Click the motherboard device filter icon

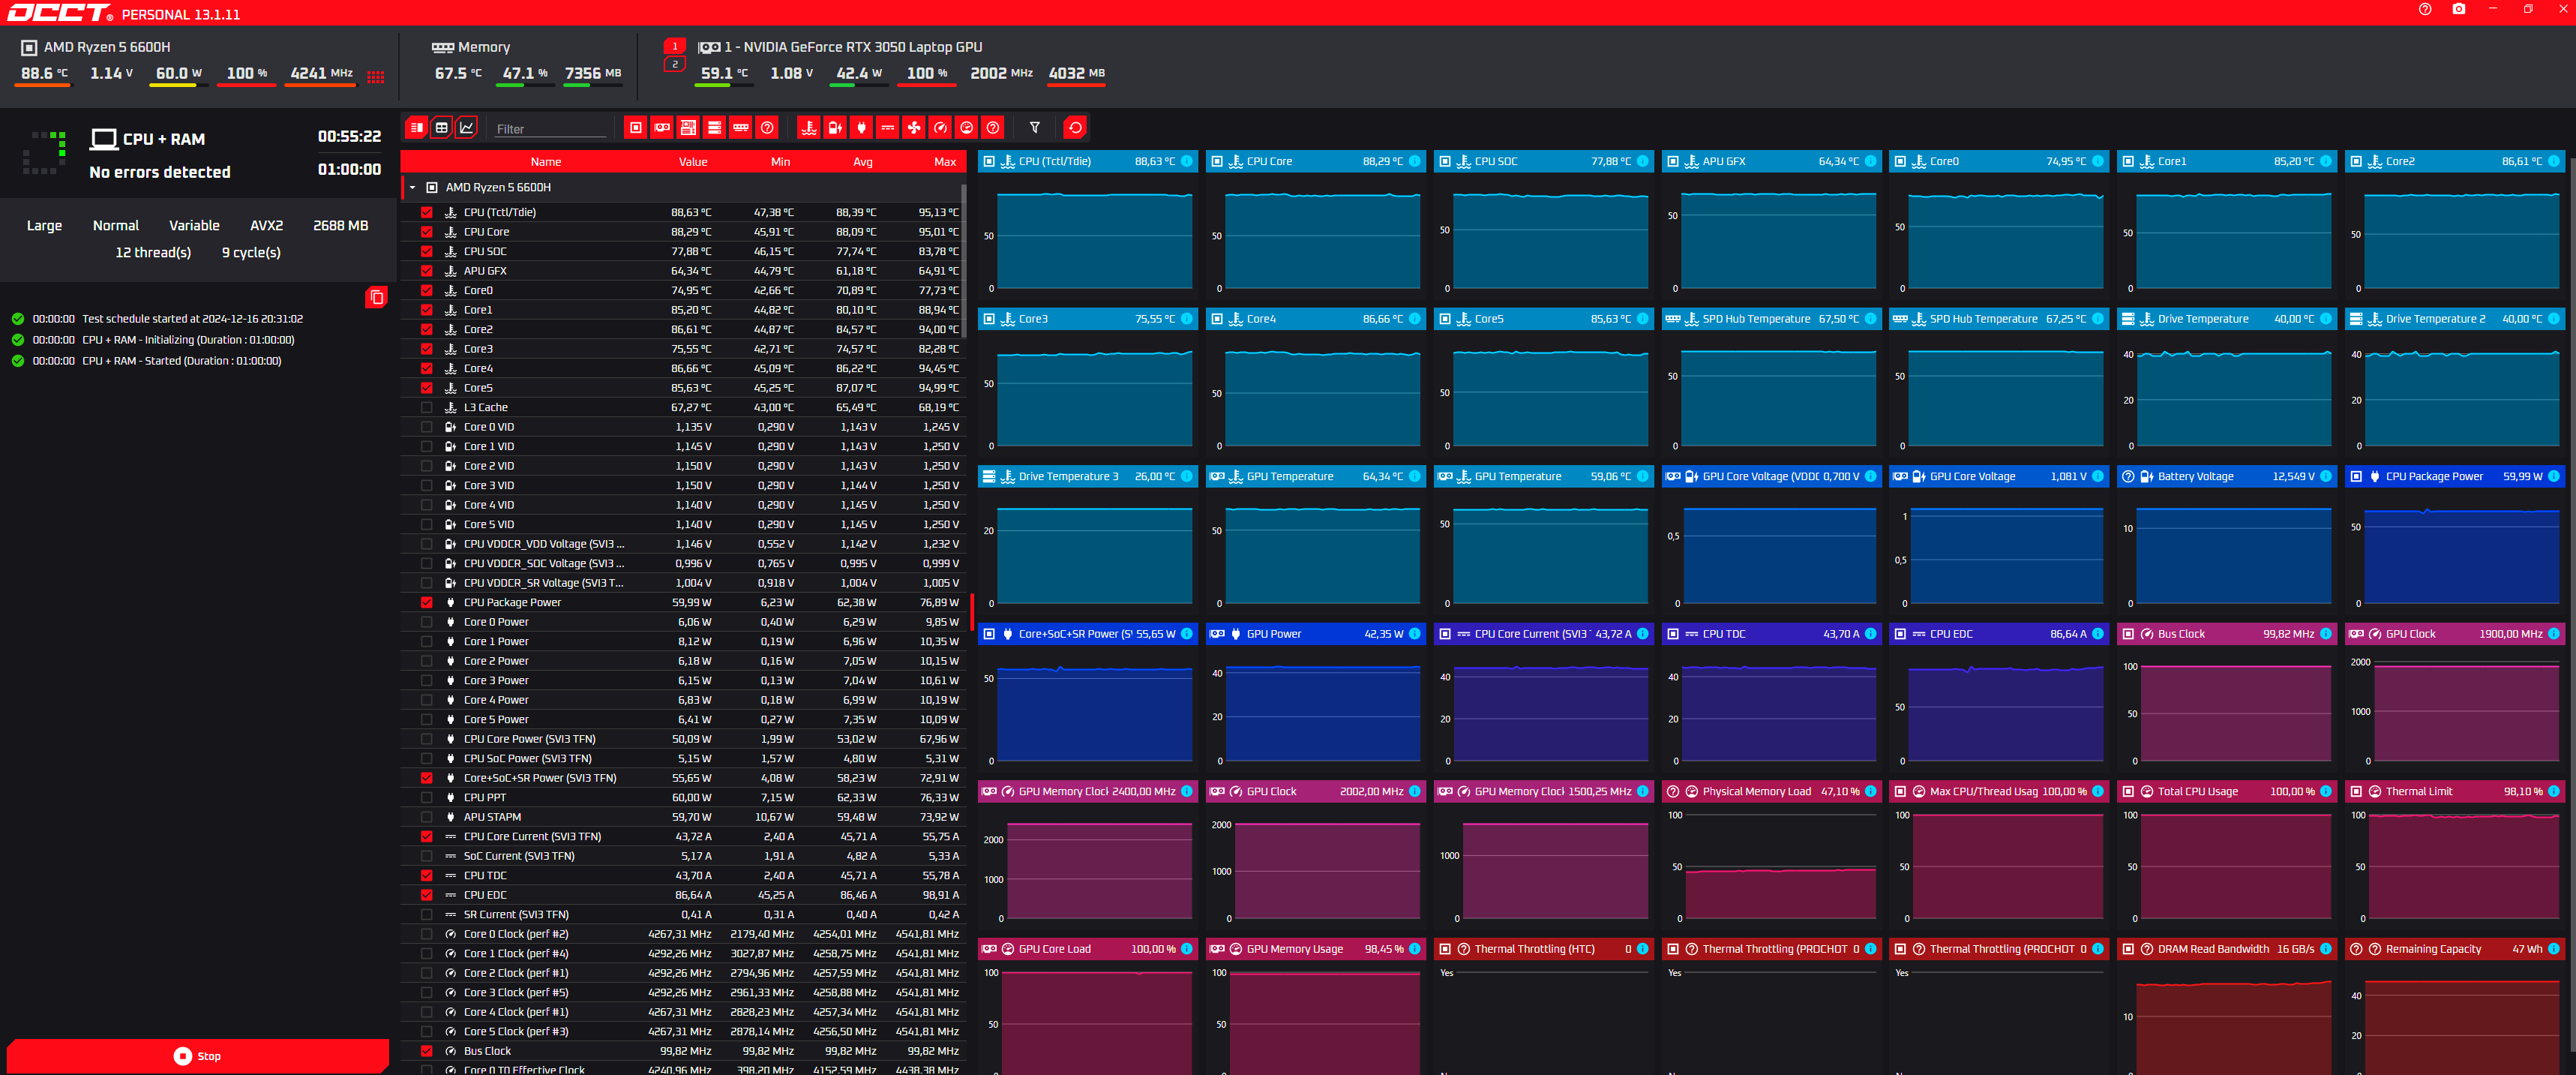tap(688, 128)
